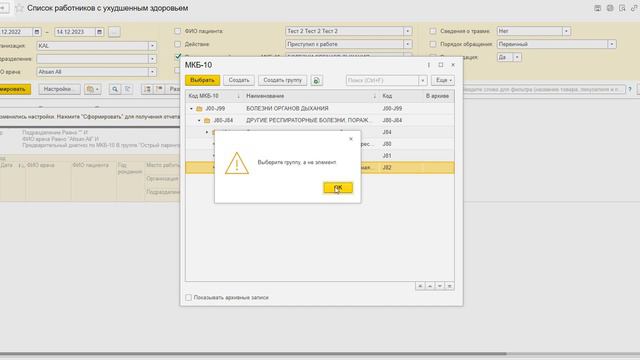Click the report filter words input field
The width and height of the screenshot is (640, 360).
(x=544, y=89)
